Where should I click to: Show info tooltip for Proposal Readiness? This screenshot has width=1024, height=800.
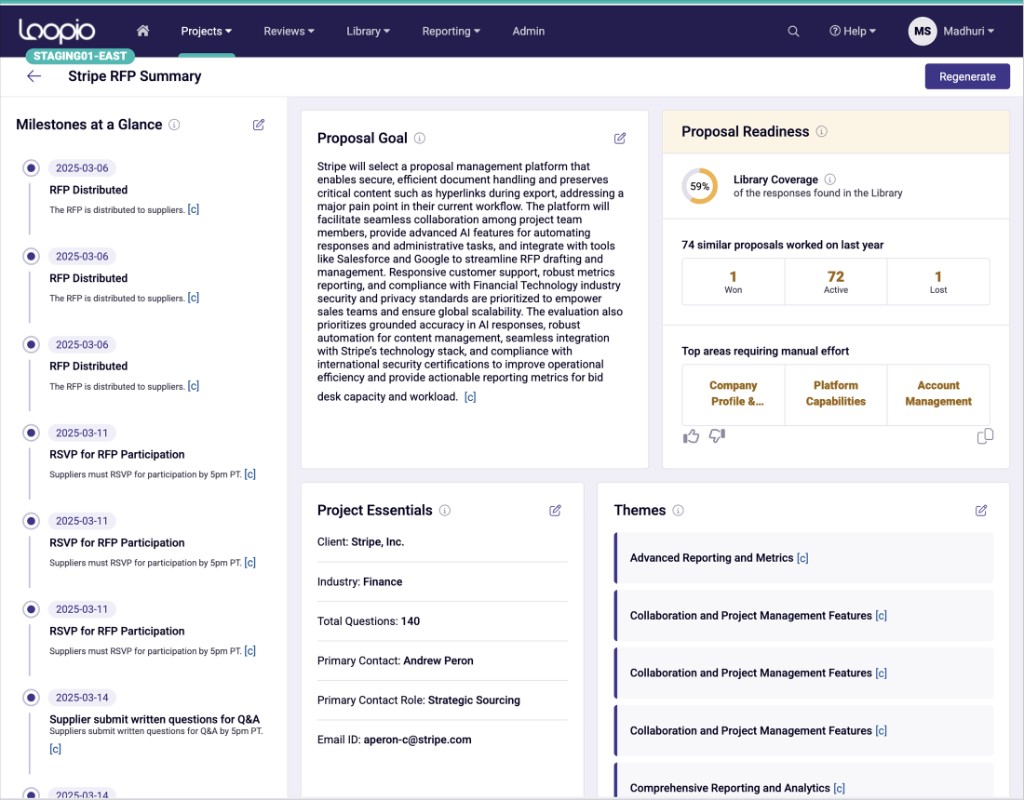(x=822, y=131)
